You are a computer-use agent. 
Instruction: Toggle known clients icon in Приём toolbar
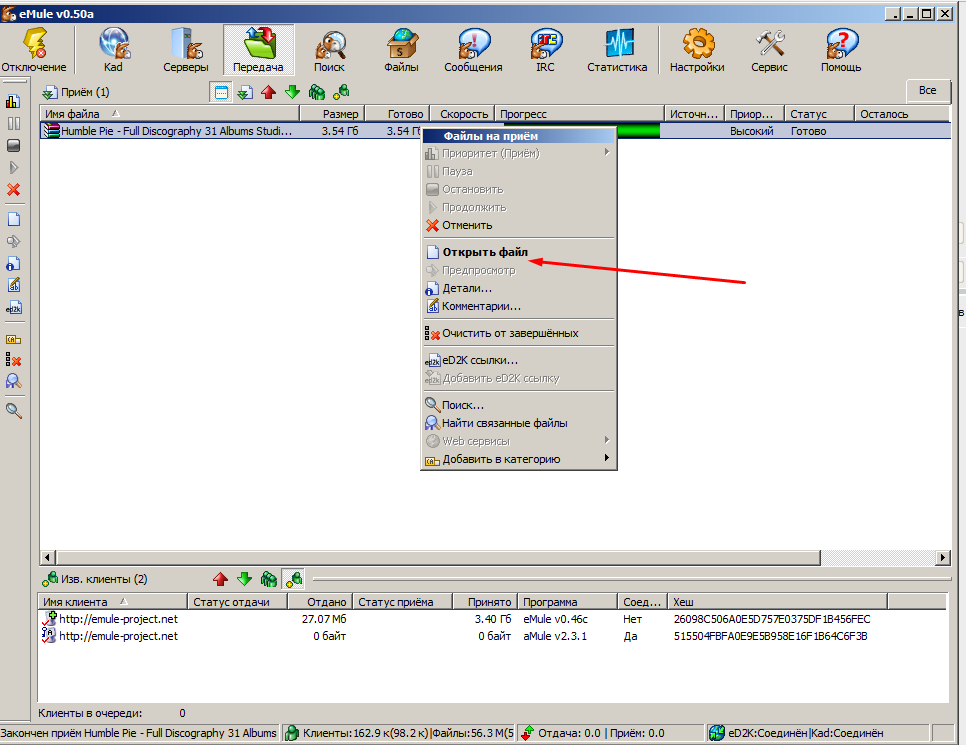[341, 92]
